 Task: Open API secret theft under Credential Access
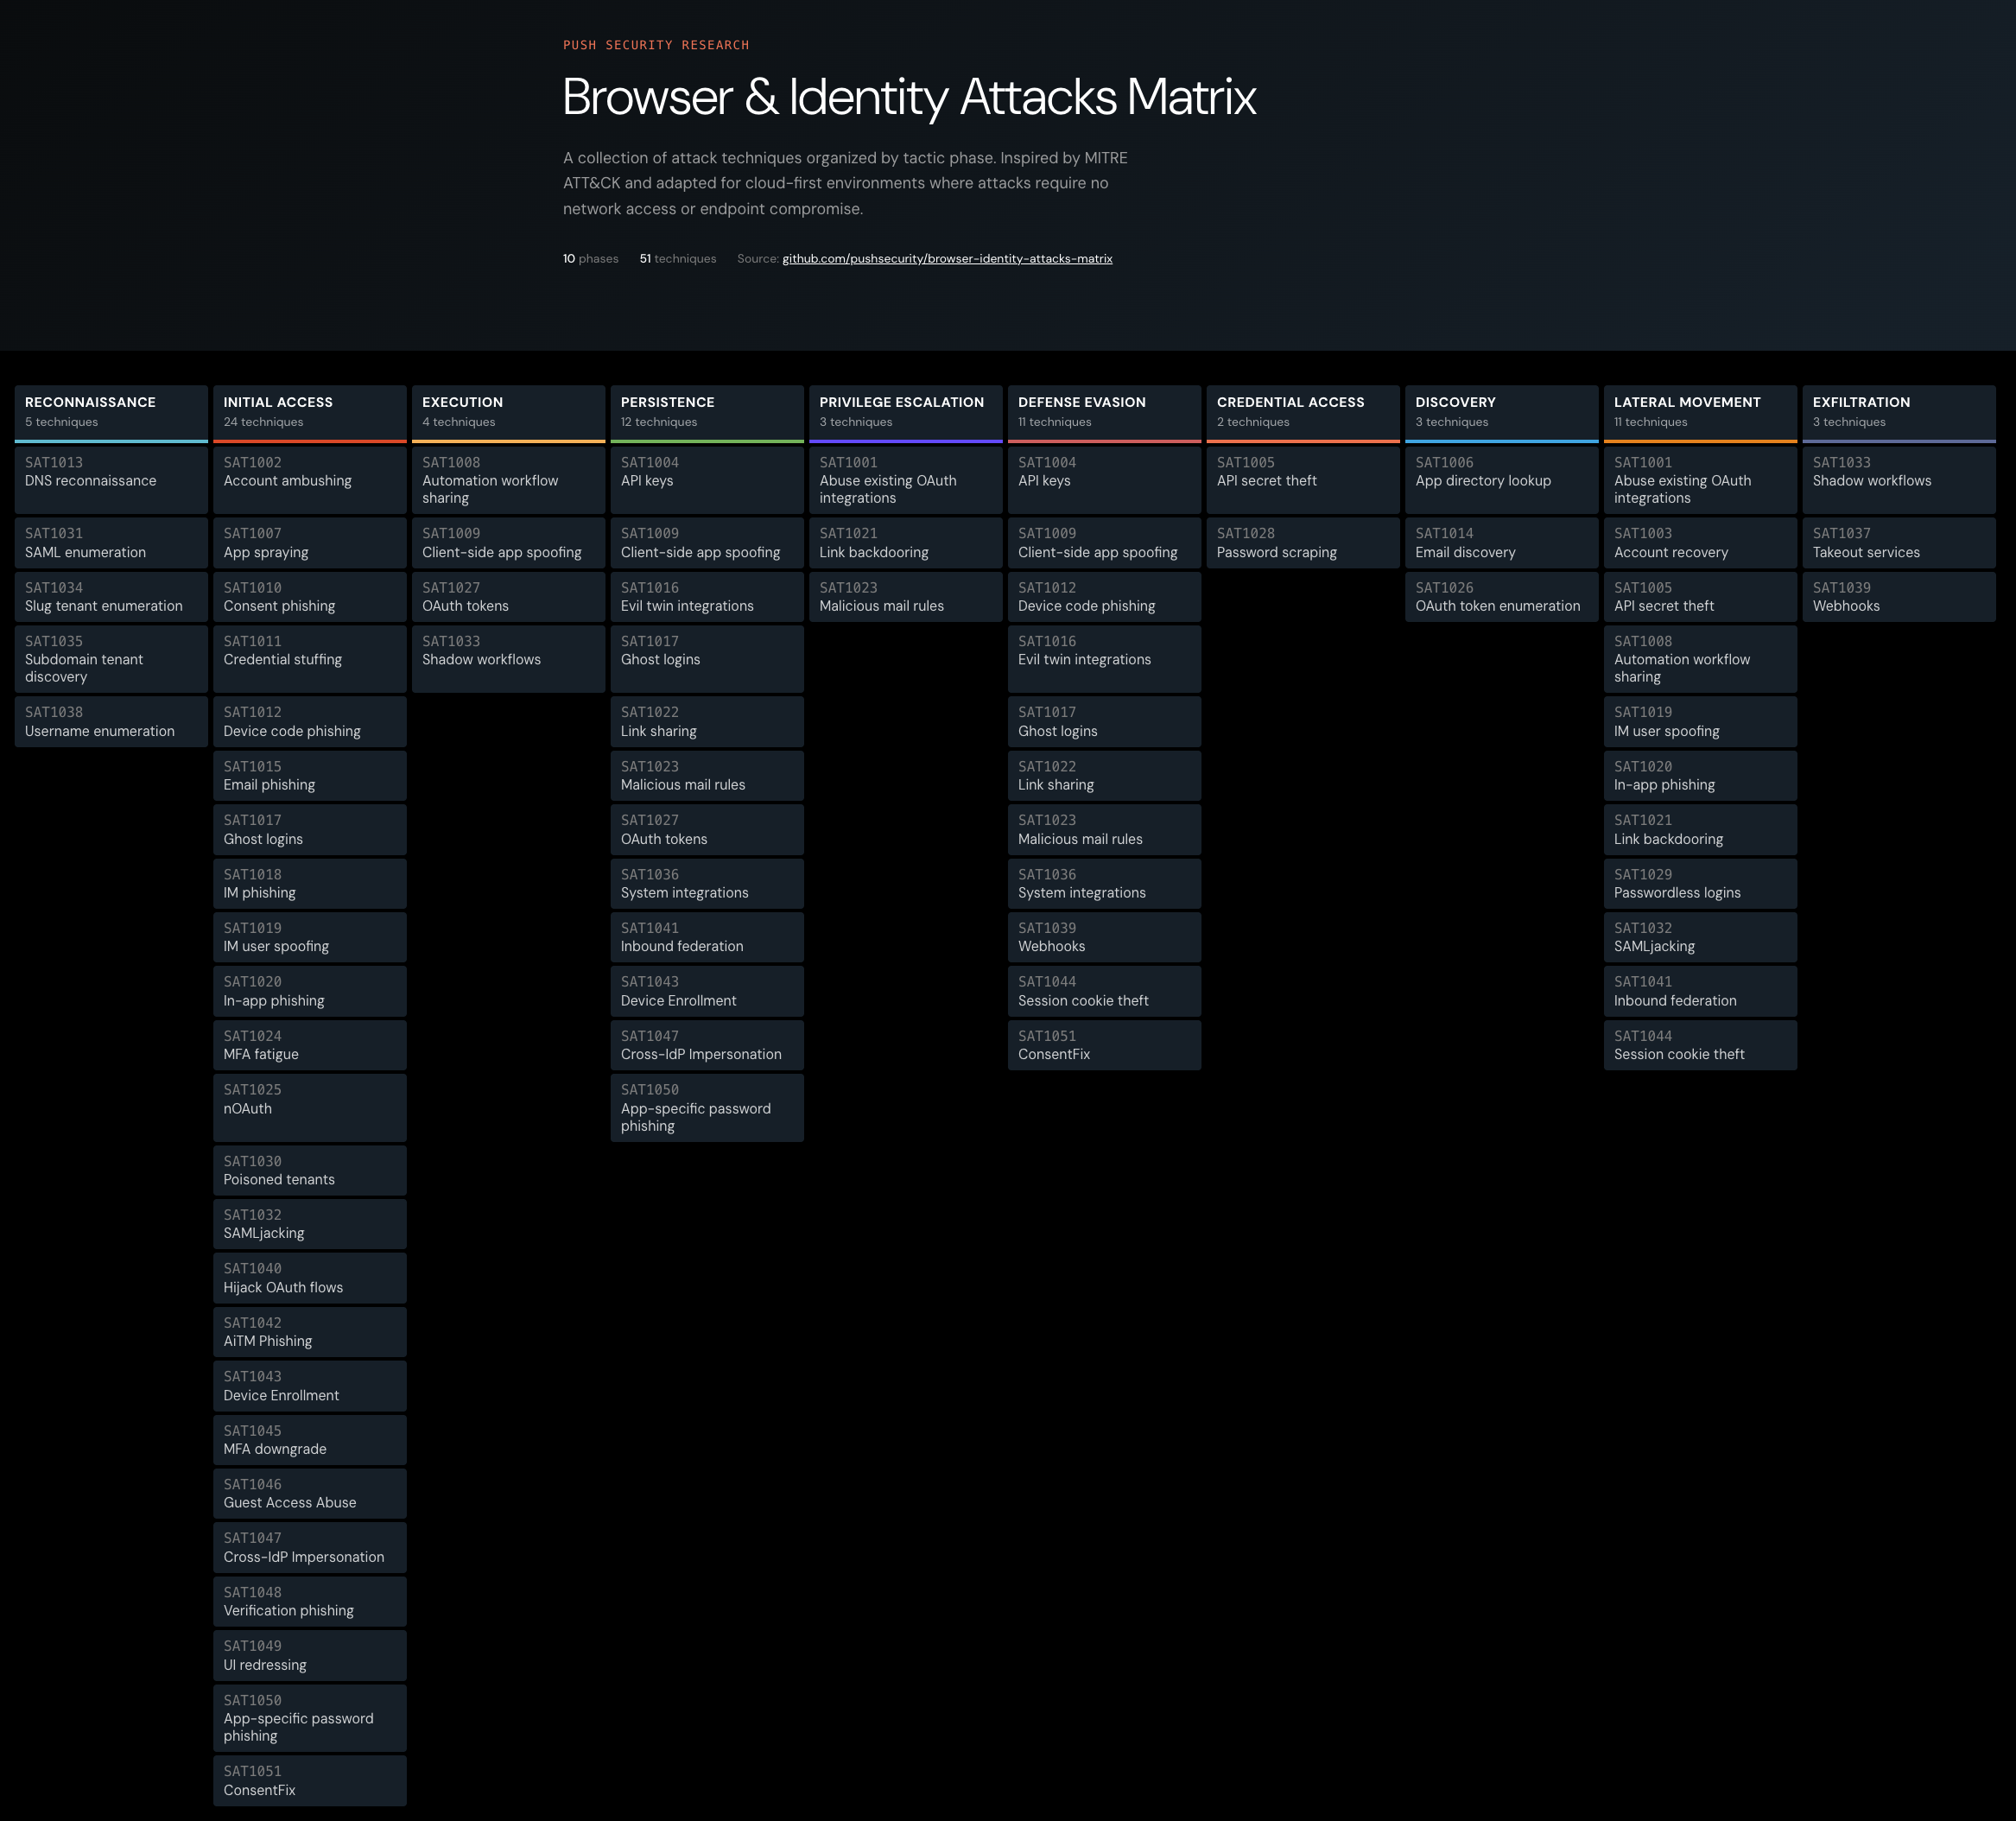[x=1303, y=480]
